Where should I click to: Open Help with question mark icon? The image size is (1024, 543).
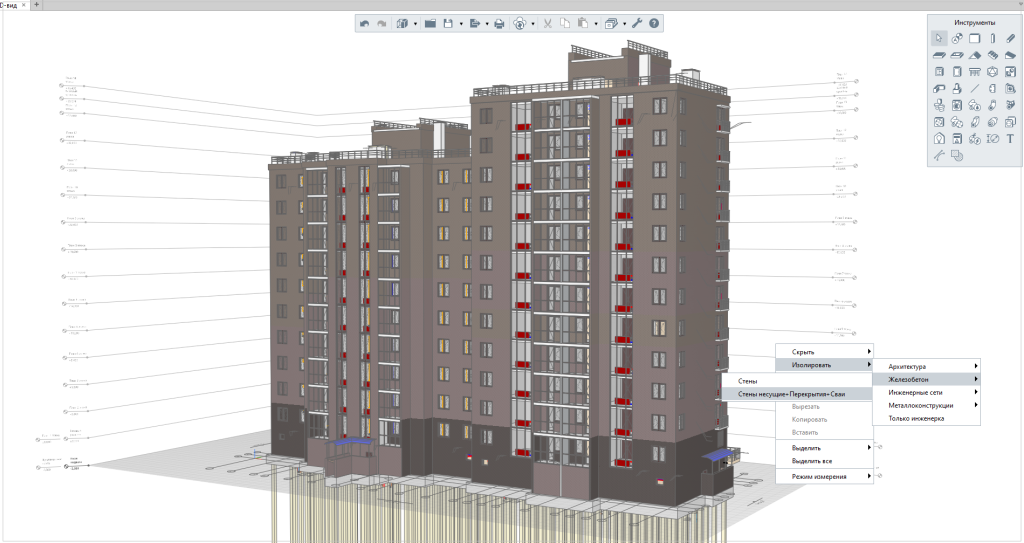click(x=654, y=24)
